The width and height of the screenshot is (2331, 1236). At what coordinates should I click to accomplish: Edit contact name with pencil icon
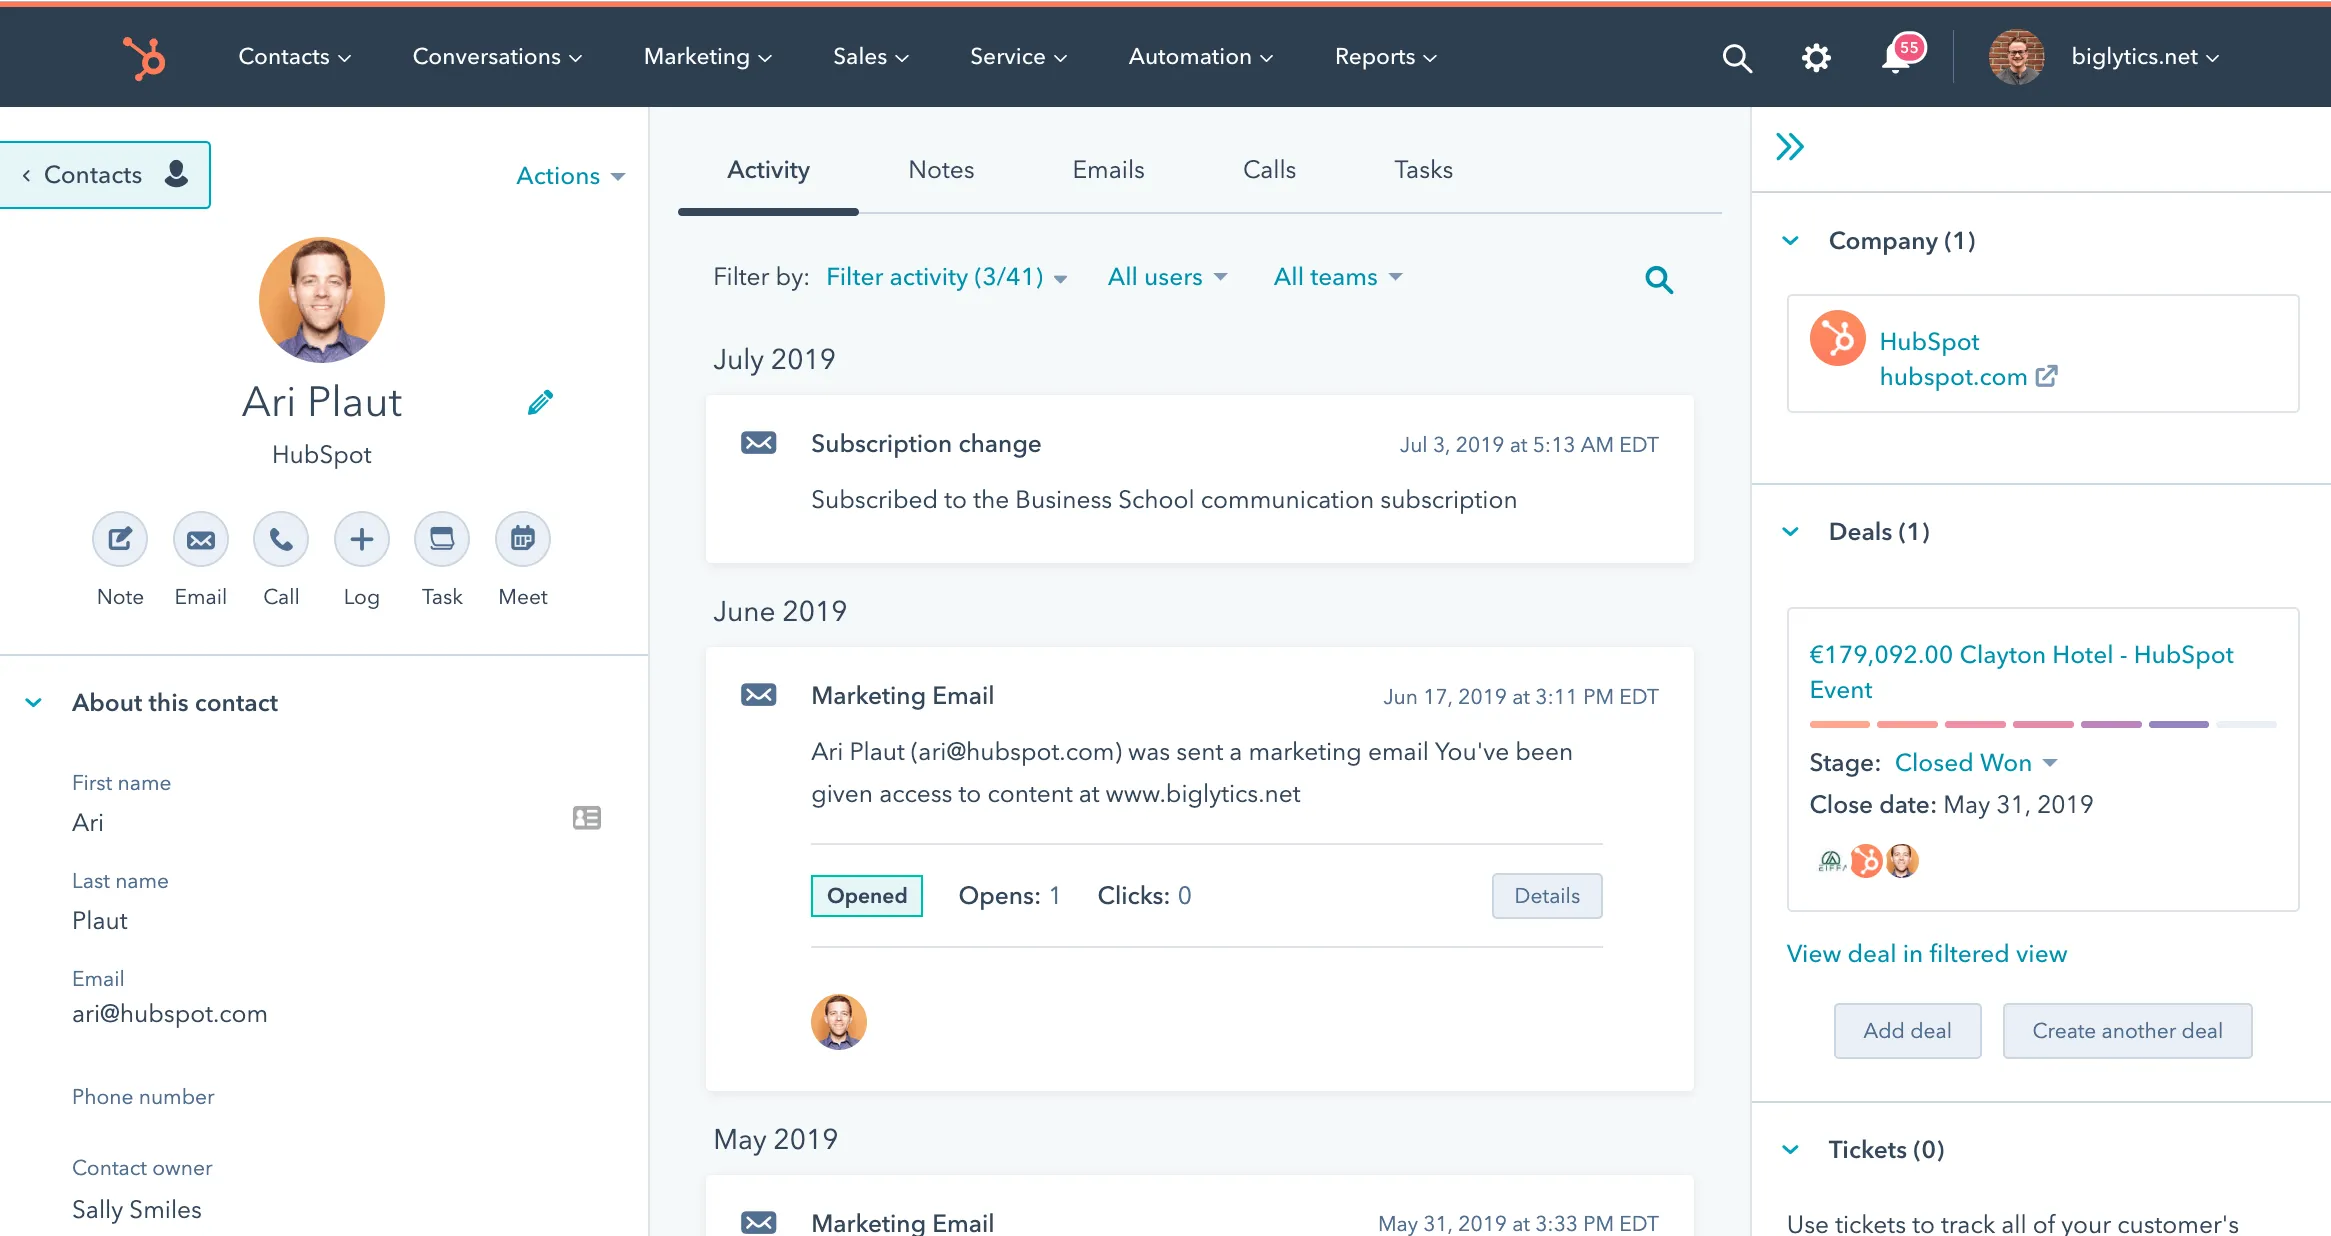[x=540, y=402]
